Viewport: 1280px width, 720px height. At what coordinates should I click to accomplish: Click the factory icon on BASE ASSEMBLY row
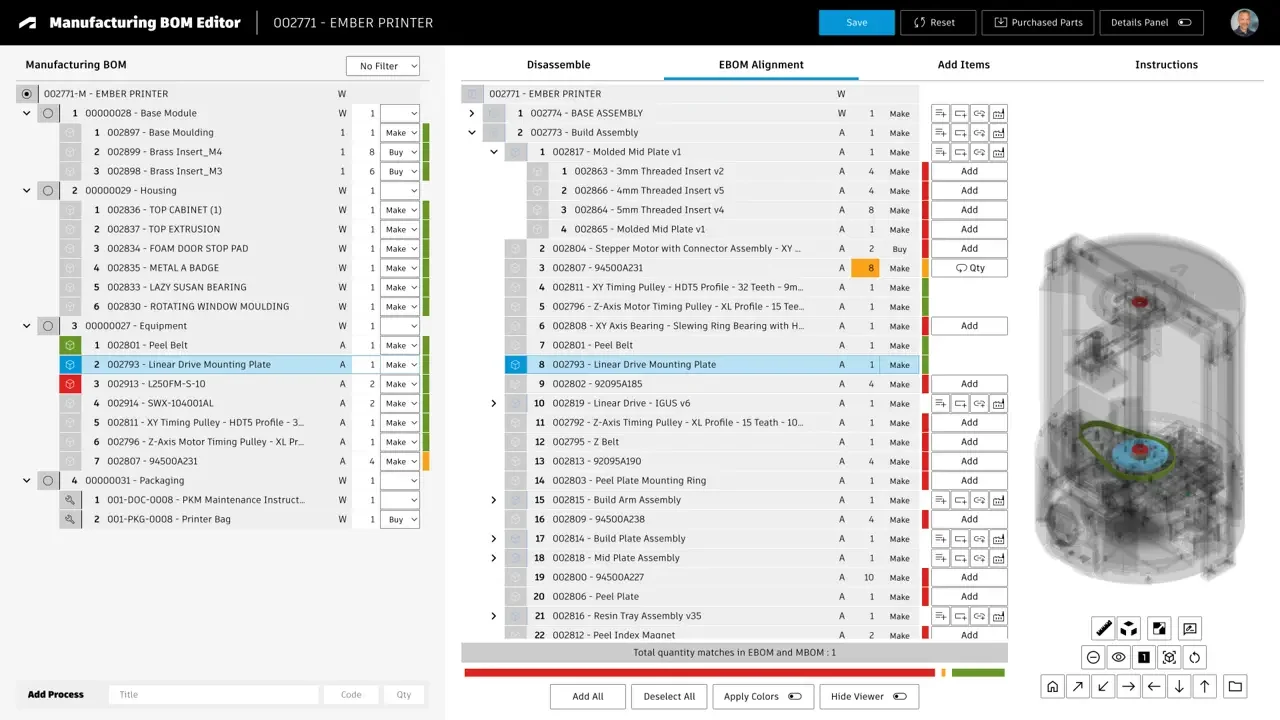click(998, 114)
